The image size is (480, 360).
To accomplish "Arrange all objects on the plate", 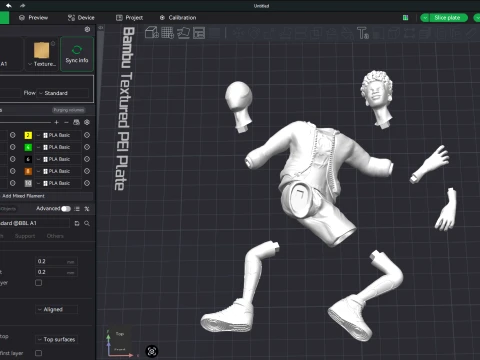I will [199, 33].
